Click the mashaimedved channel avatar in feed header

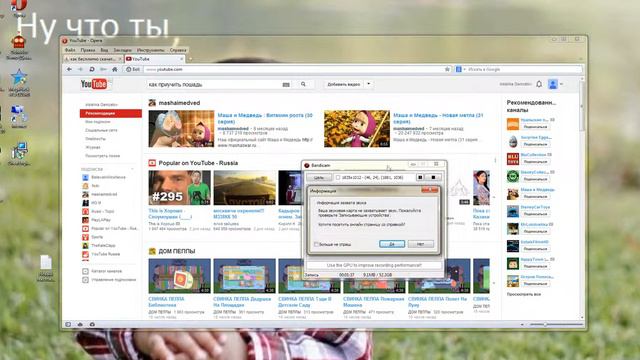coord(152,103)
